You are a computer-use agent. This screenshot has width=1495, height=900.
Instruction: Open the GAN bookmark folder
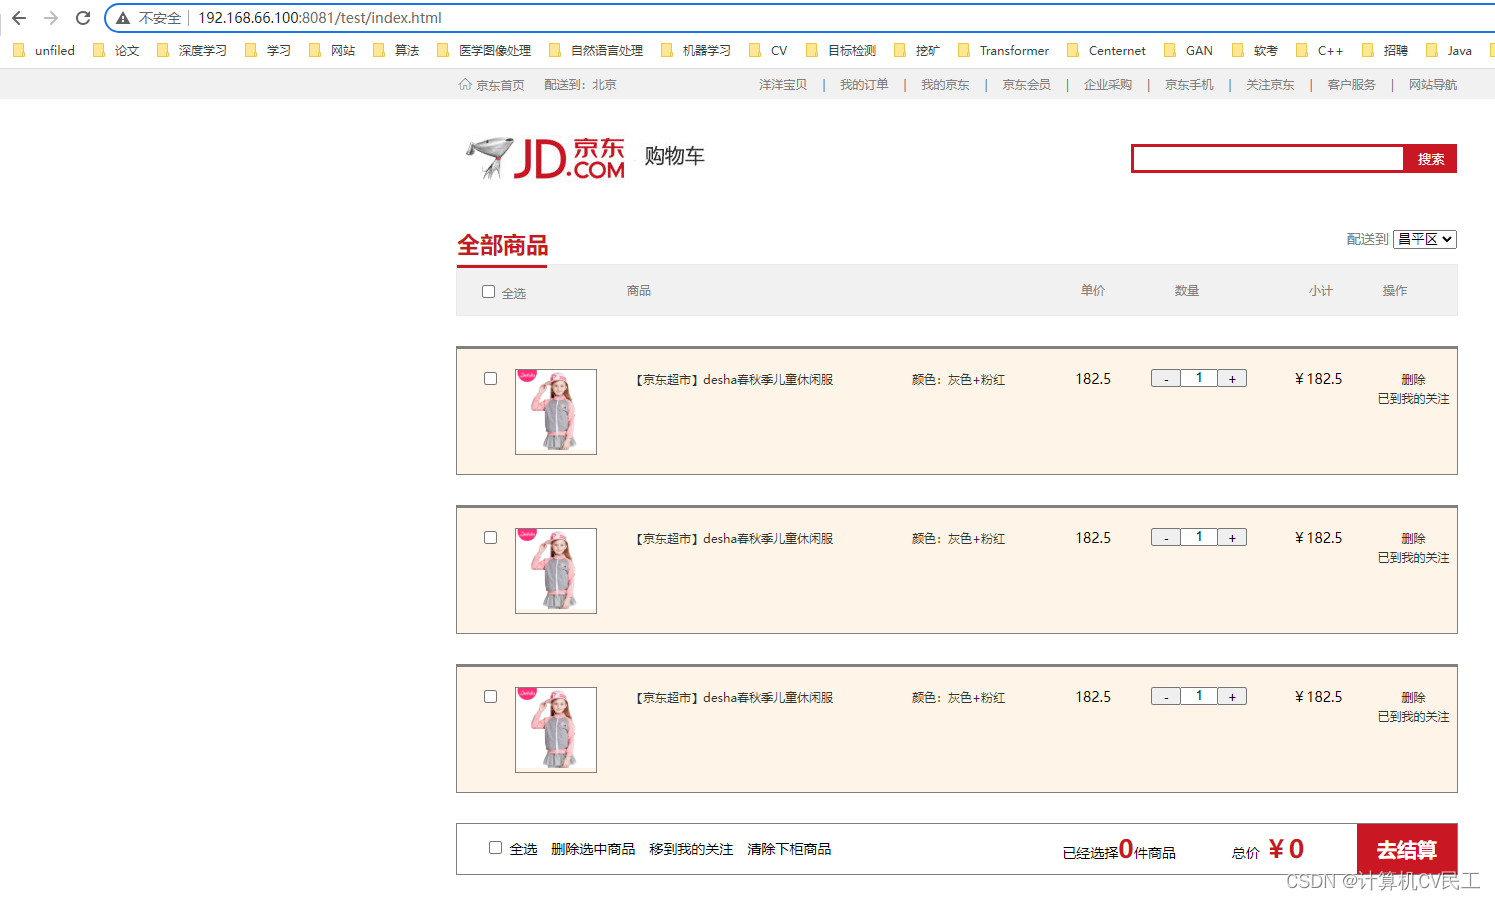(x=1188, y=50)
